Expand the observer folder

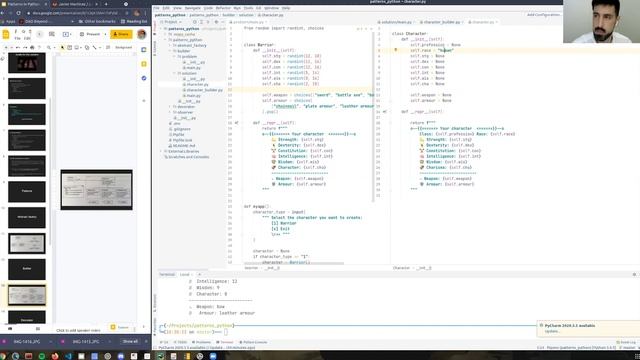click(x=170, y=112)
